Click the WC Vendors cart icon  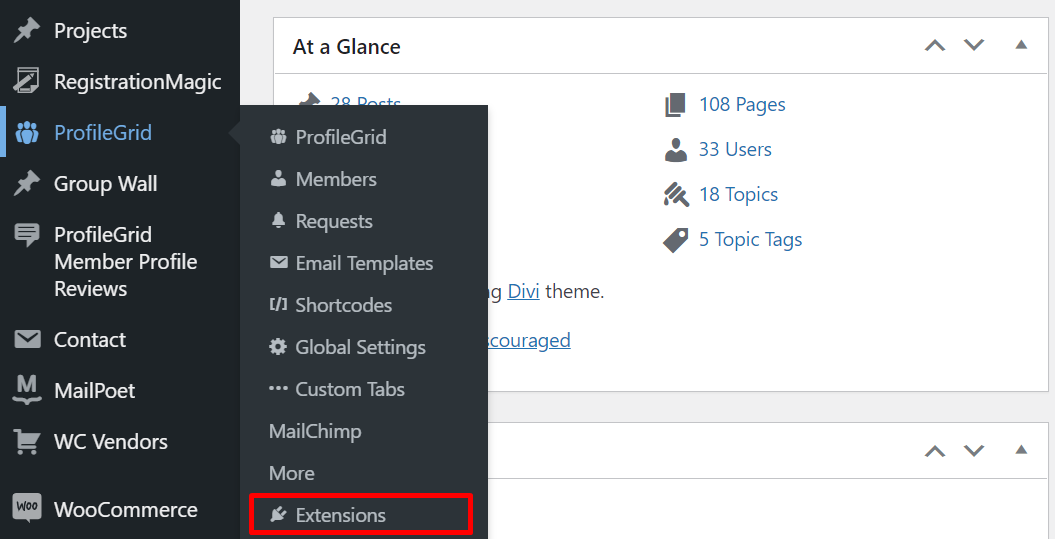point(27,441)
